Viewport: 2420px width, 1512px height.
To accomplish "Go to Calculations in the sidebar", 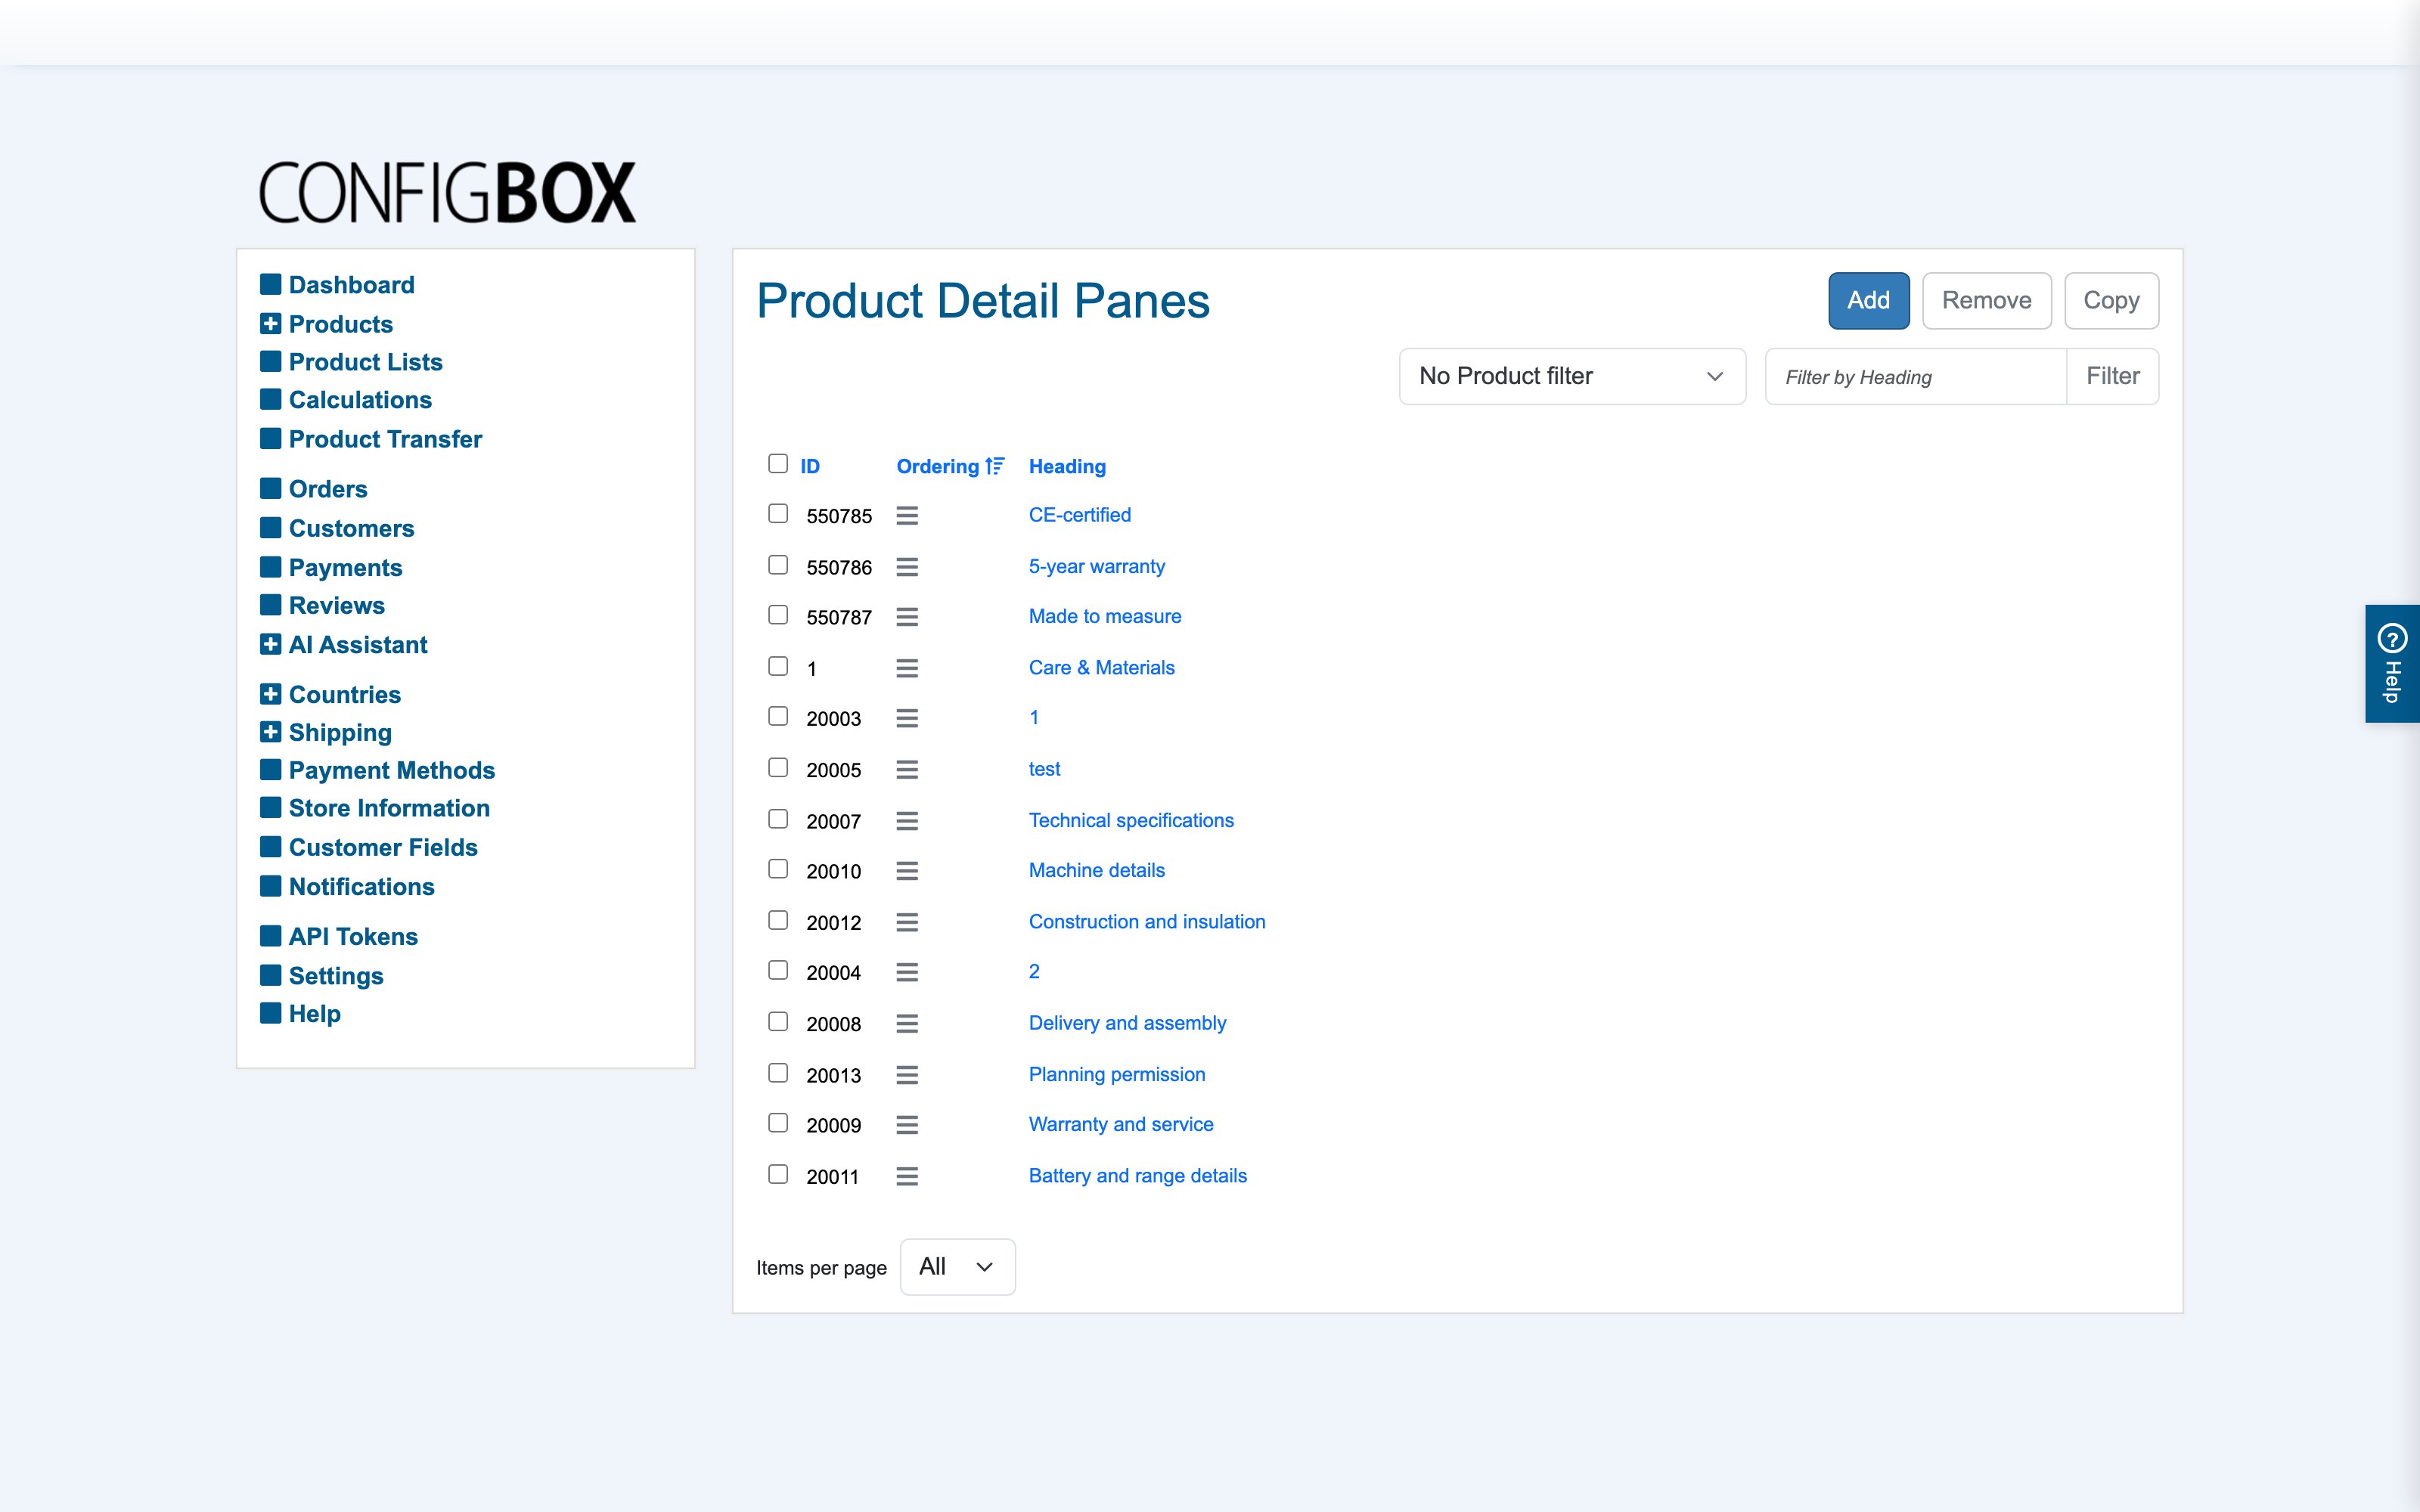I will click(x=360, y=400).
